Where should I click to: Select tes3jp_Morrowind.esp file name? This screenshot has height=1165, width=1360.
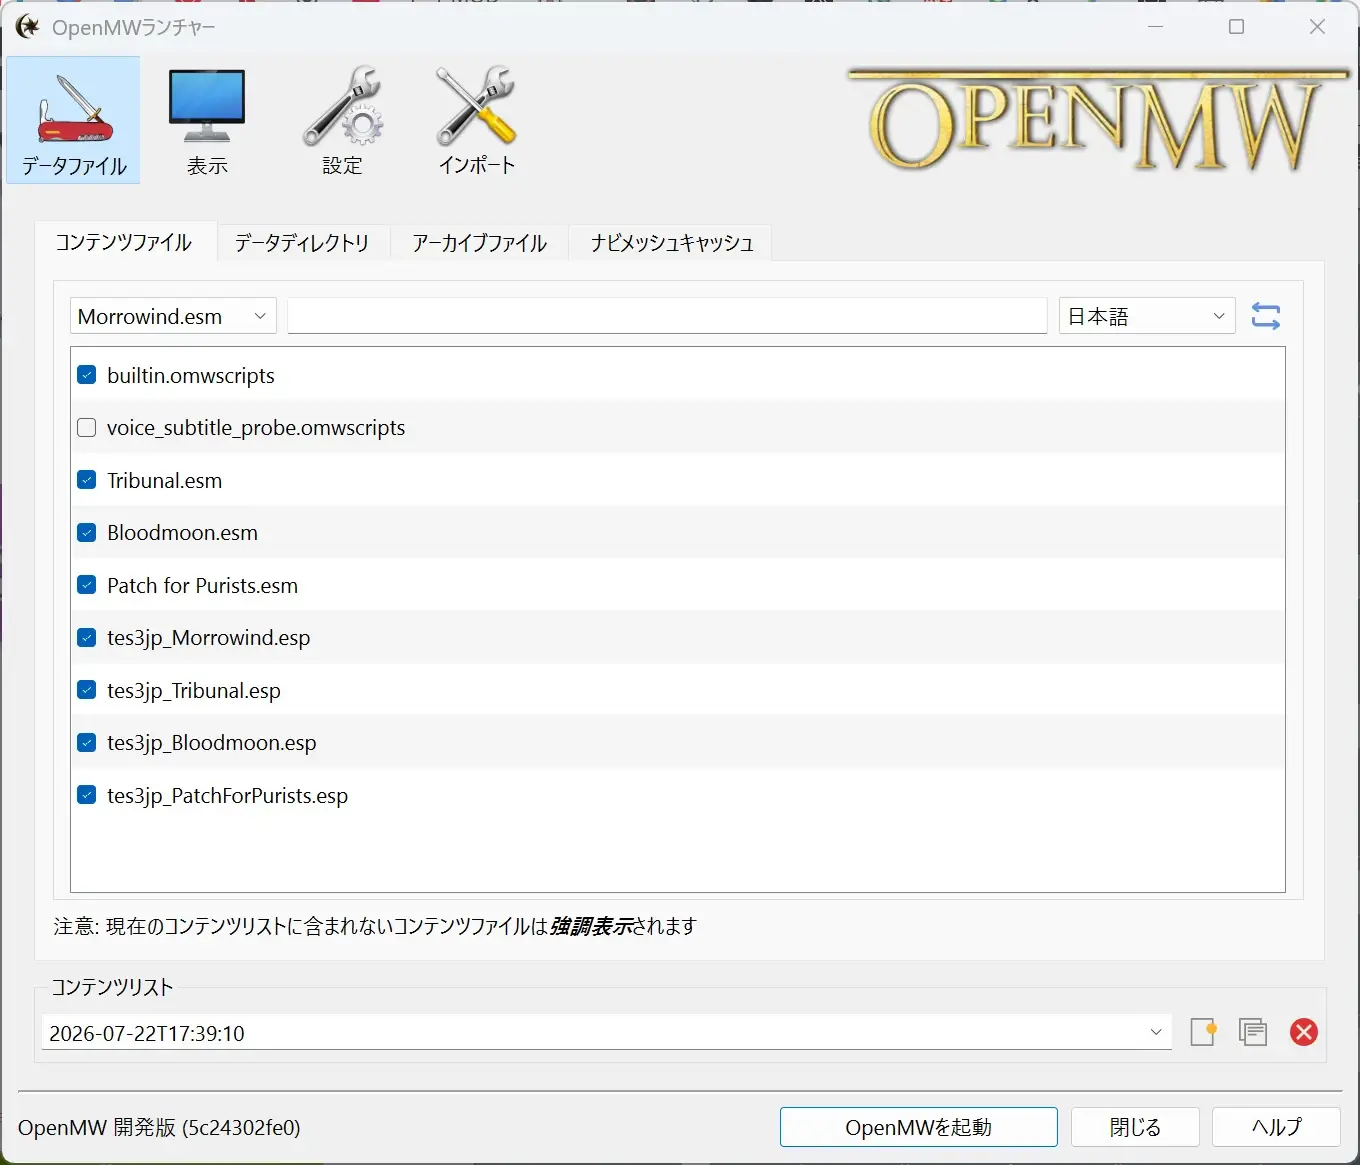[209, 638]
